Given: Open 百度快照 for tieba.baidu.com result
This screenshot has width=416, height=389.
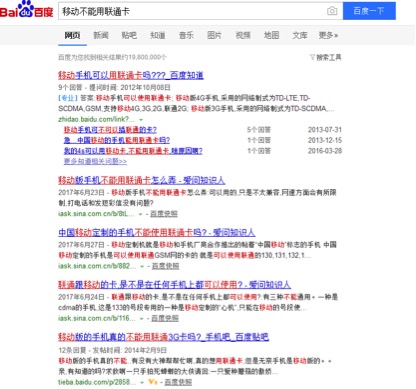Looking at the screenshot, I should (x=178, y=382).
